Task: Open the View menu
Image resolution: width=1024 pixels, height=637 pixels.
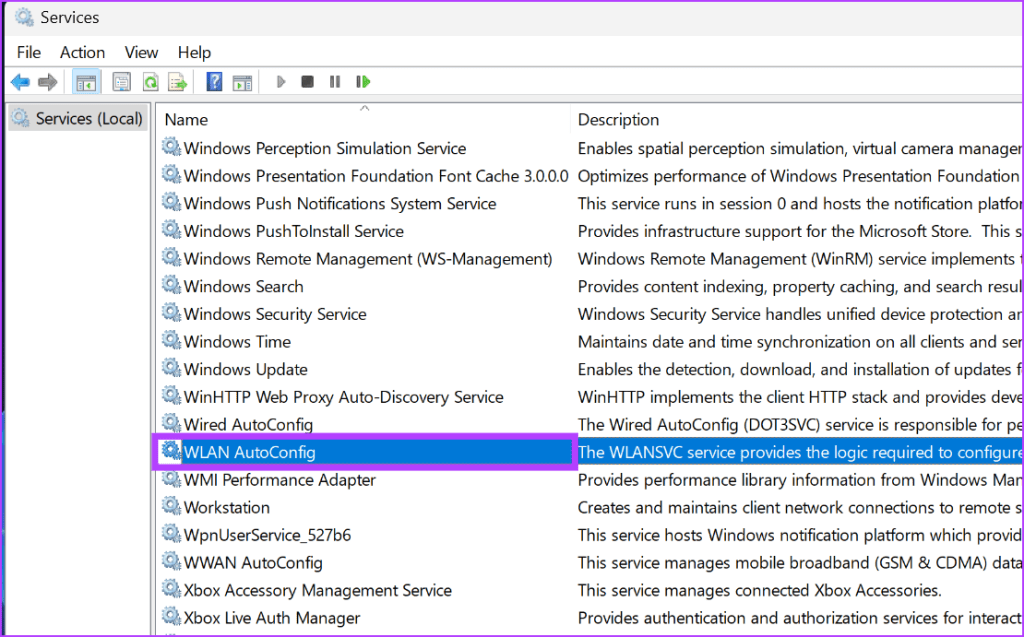Action: [141, 52]
